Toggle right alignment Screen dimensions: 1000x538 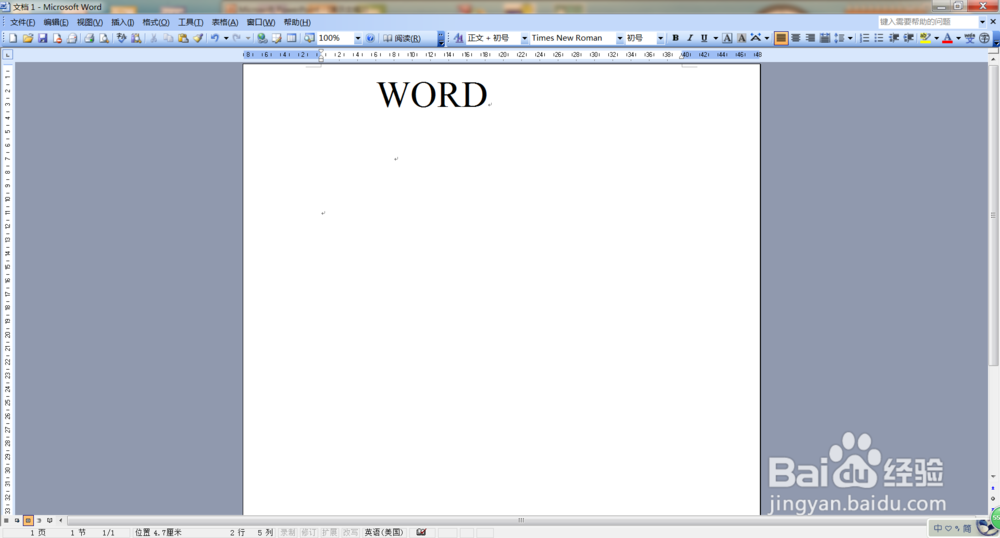click(x=810, y=38)
